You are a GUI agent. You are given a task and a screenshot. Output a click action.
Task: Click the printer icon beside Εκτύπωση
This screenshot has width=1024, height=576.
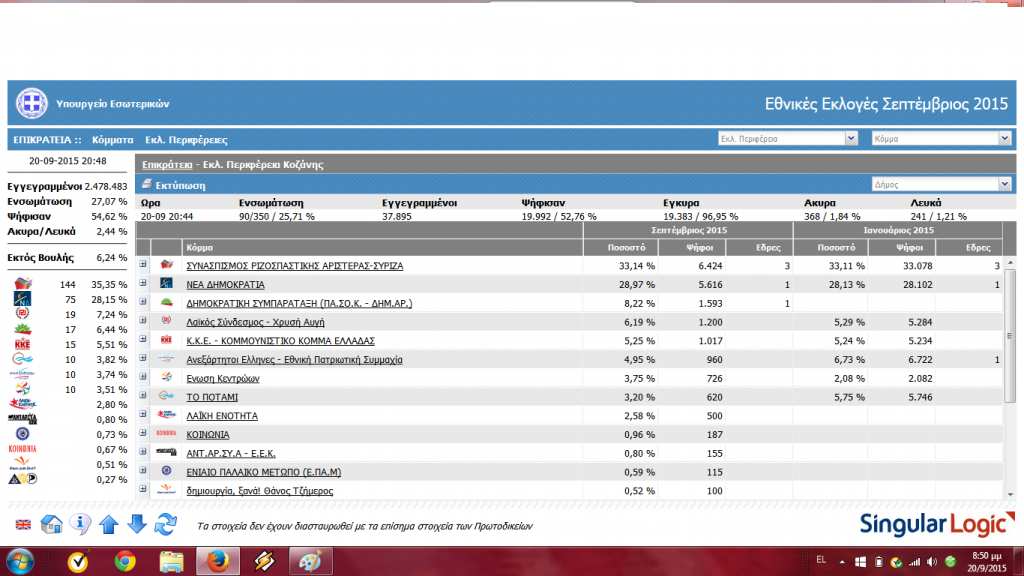147,185
